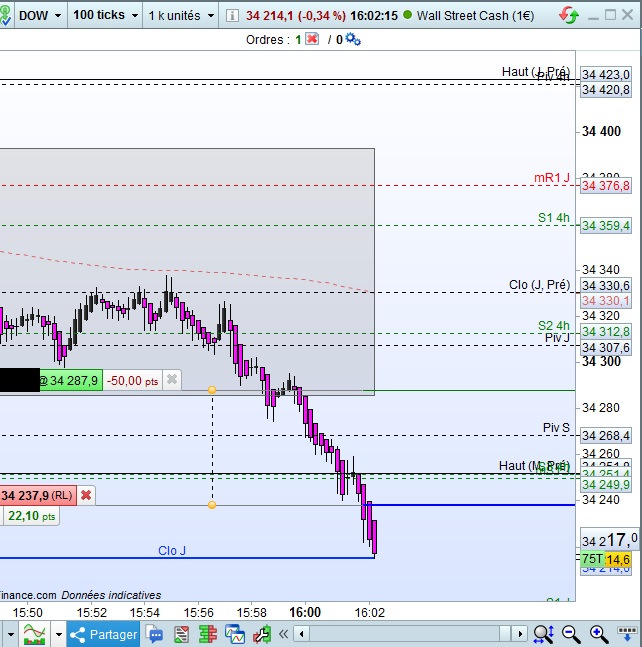Open the indicators chart icon
The image size is (642, 647).
click(x=35, y=634)
